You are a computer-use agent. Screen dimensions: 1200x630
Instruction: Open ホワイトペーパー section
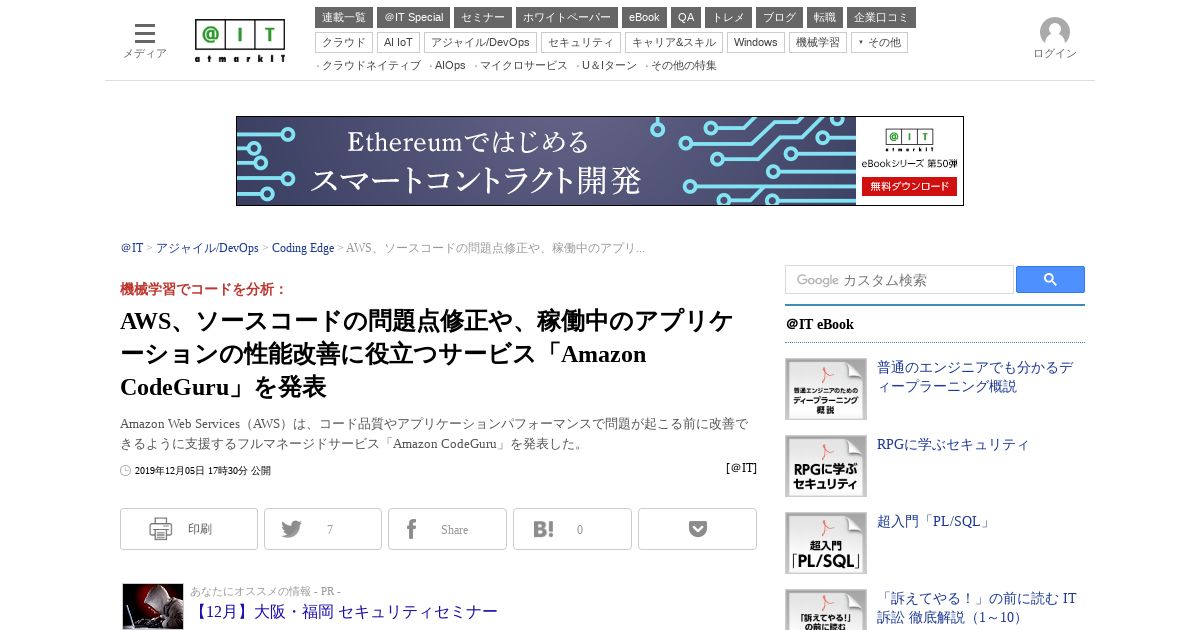pos(567,17)
